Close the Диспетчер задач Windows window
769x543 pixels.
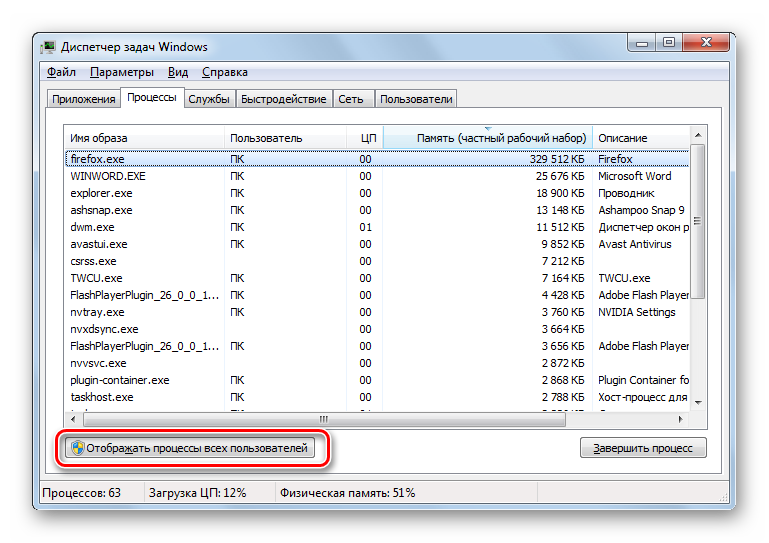coord(706,43)
